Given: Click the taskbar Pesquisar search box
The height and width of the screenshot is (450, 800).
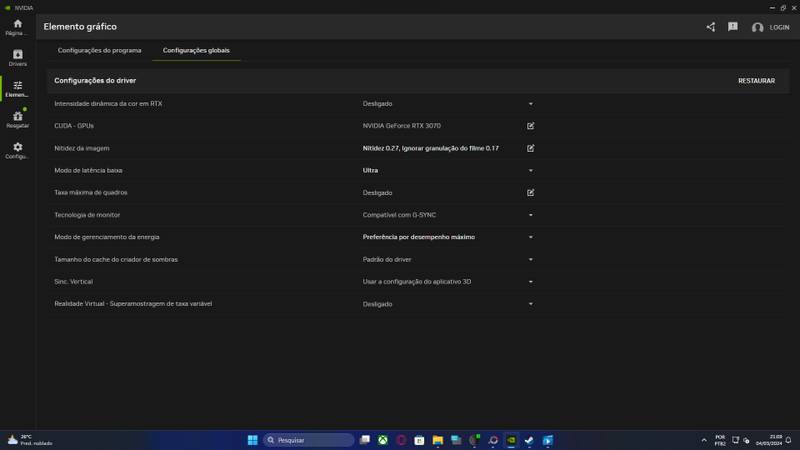Looking at the screenshot, I should (309, 440).
